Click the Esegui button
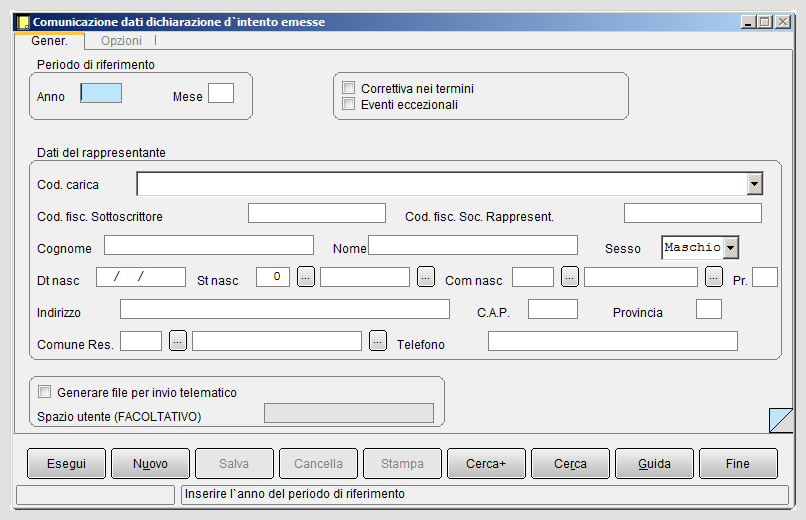This screenshot has width=806, height=520. tap(66, 463)
